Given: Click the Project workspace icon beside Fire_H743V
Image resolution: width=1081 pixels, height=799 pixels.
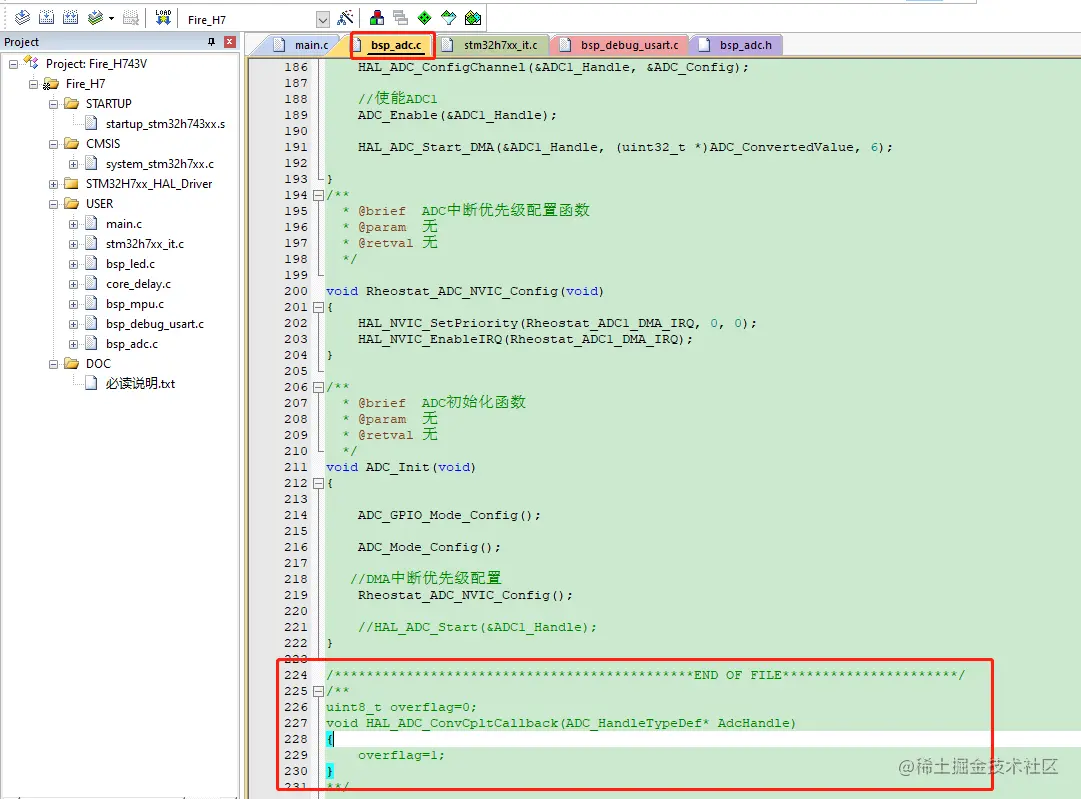Looking at the screenshot, I should (x=31, y=63).
